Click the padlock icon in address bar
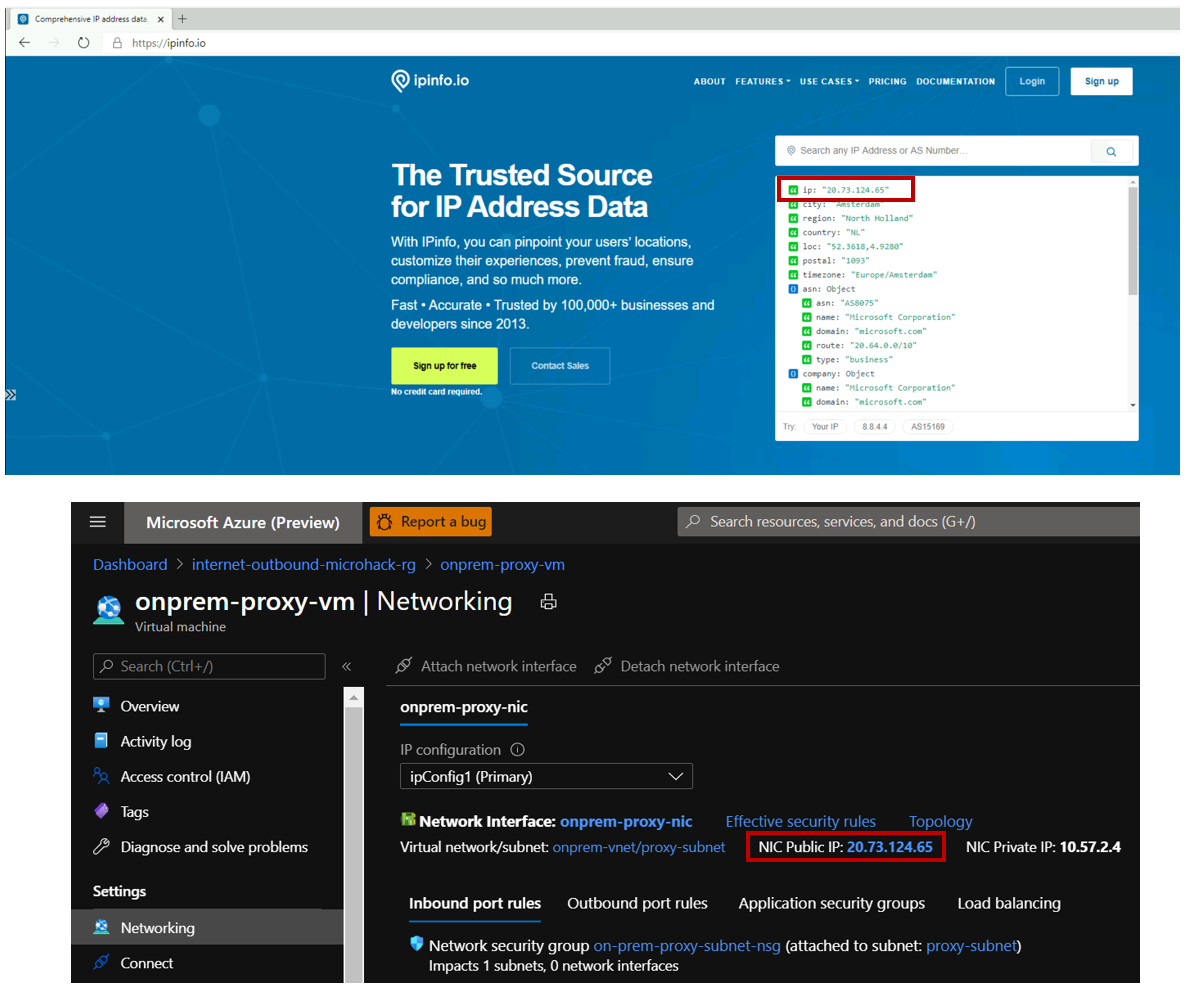 pyautogui.click(x=117, y=43)
